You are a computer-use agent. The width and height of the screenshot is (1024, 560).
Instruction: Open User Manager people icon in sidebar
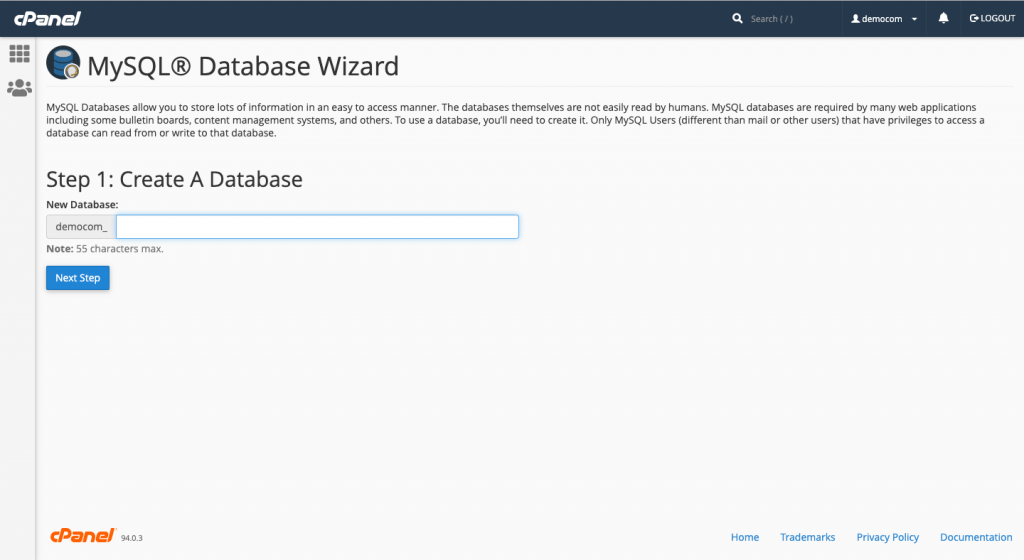tap(19, 87)
